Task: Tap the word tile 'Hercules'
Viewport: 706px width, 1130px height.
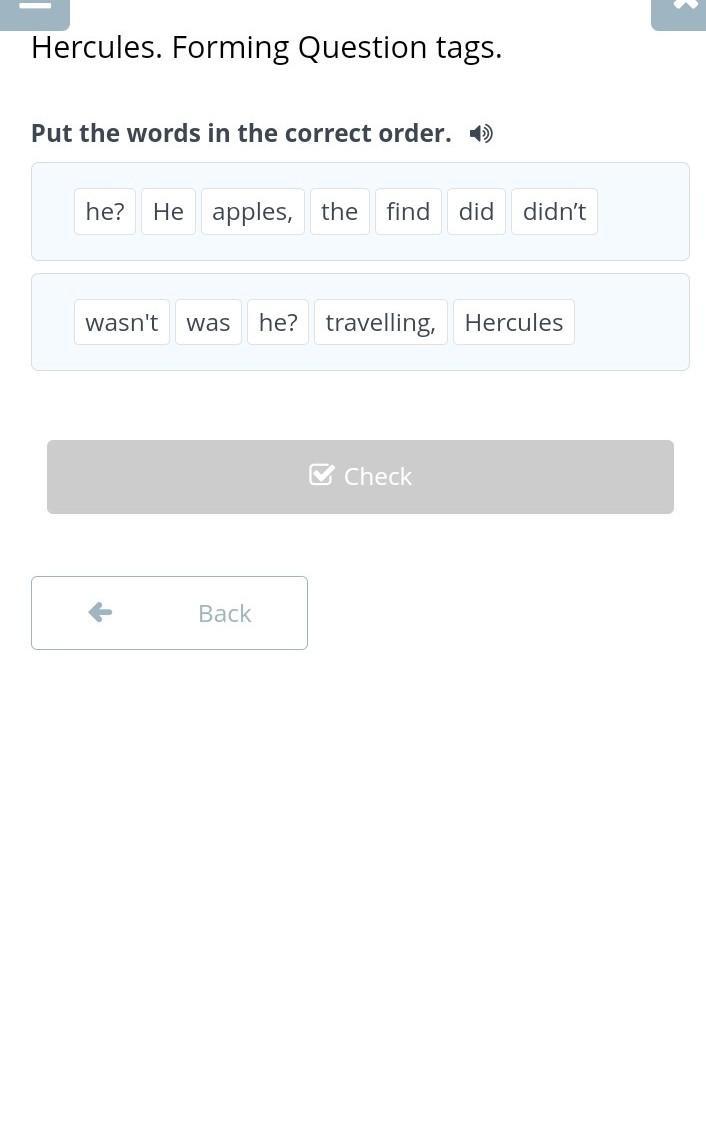Action: tap(513, 322)
